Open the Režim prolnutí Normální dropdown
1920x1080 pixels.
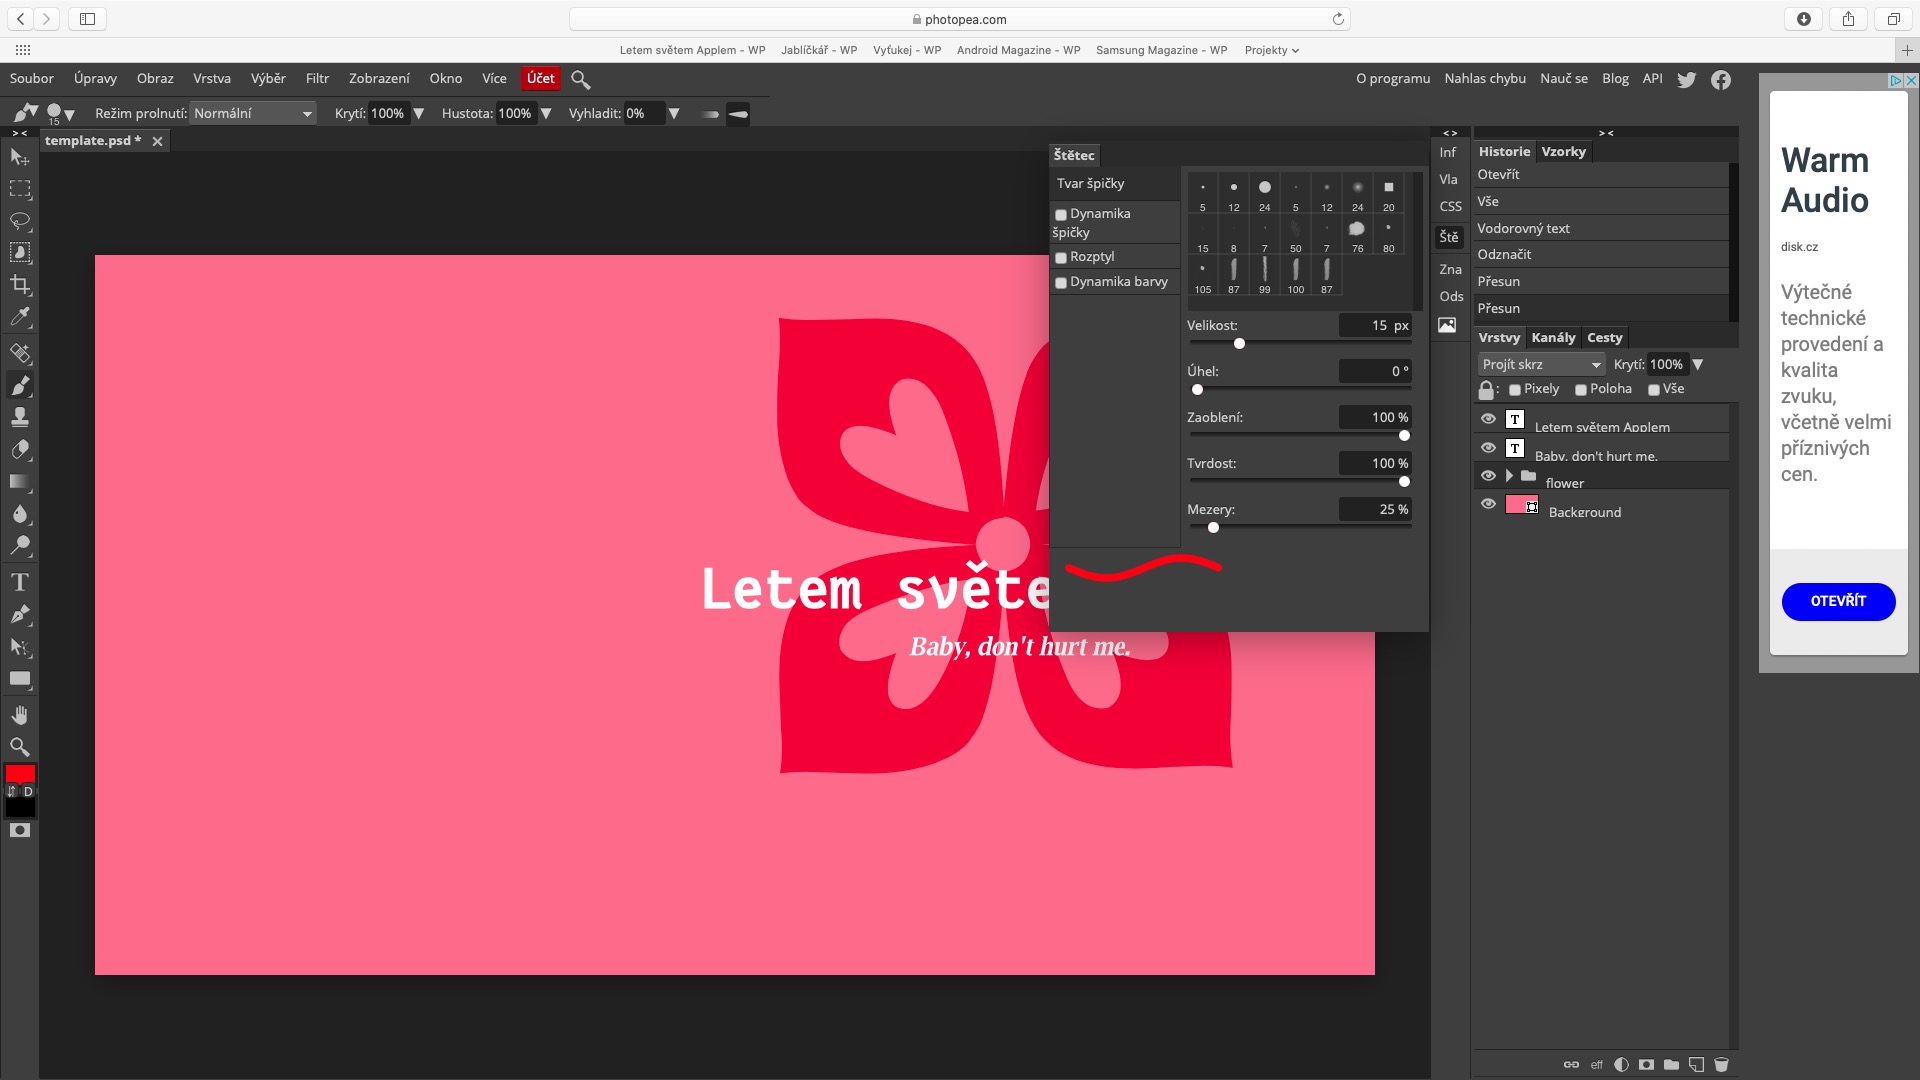[253, 114]
